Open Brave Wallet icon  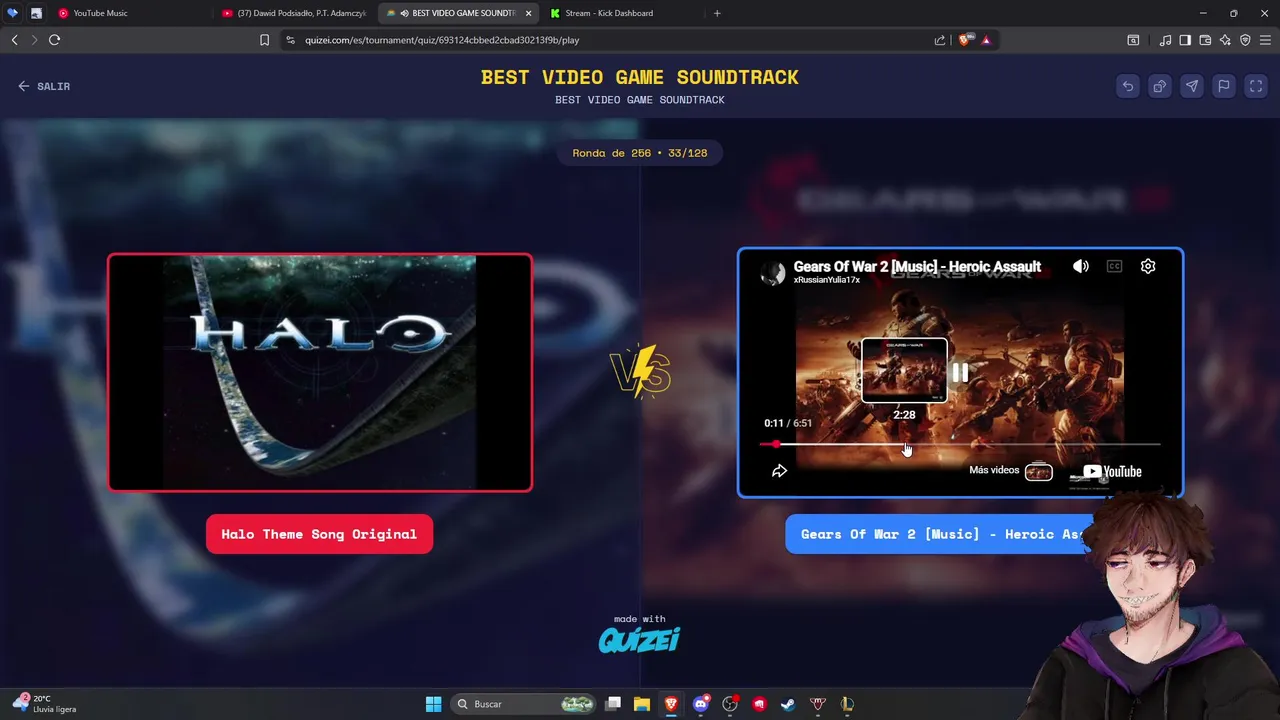[x=1205, y=40]
